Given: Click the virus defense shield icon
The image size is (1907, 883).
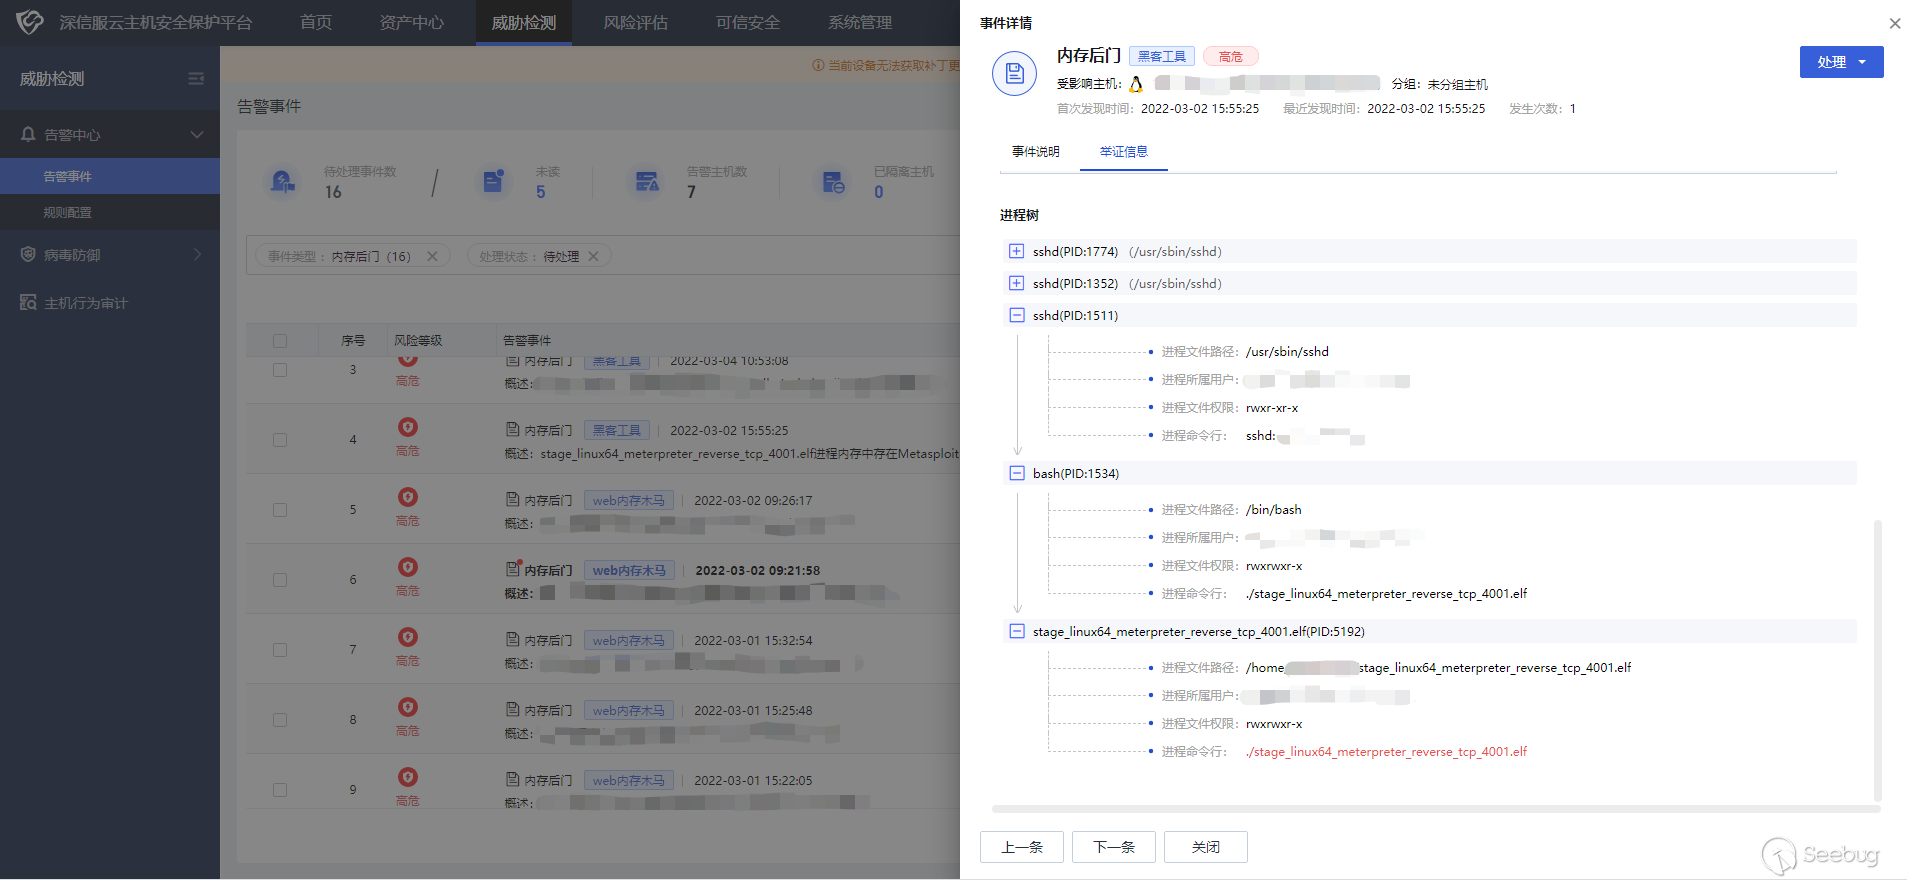Looking at the screenshot, I should click(x=28, y=255).
